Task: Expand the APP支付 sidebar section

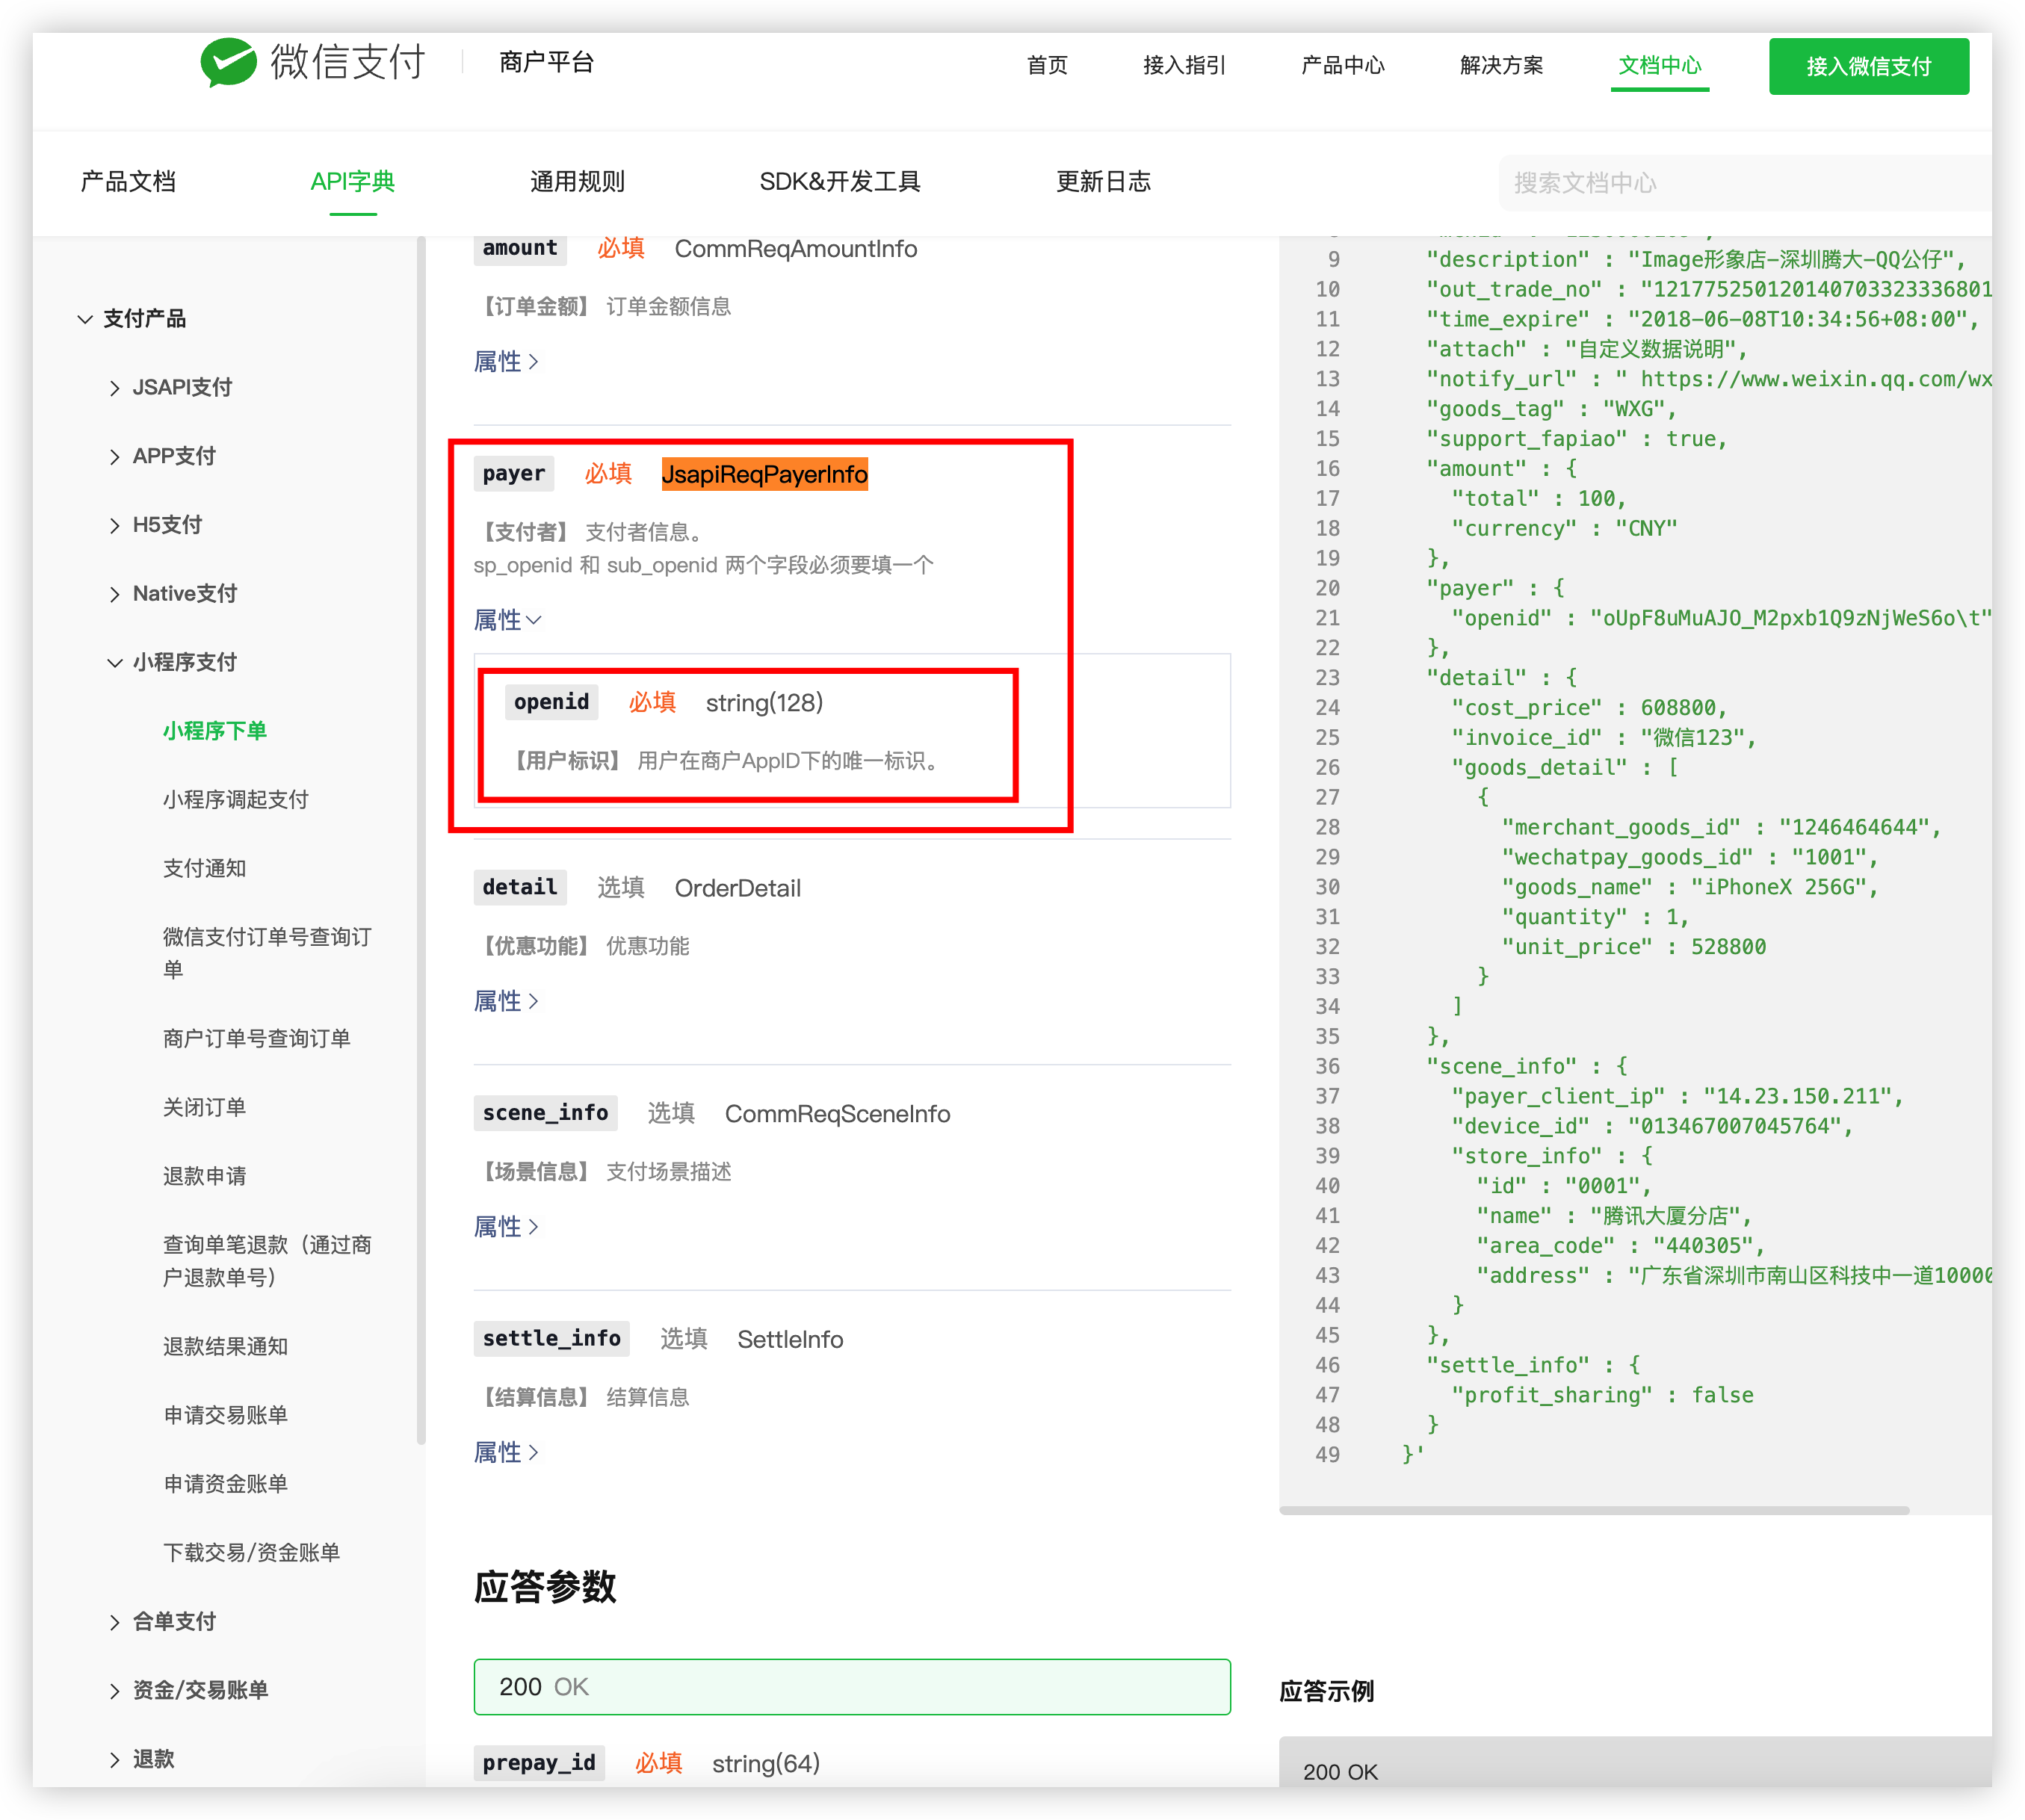Action: [x=174, y=456]
